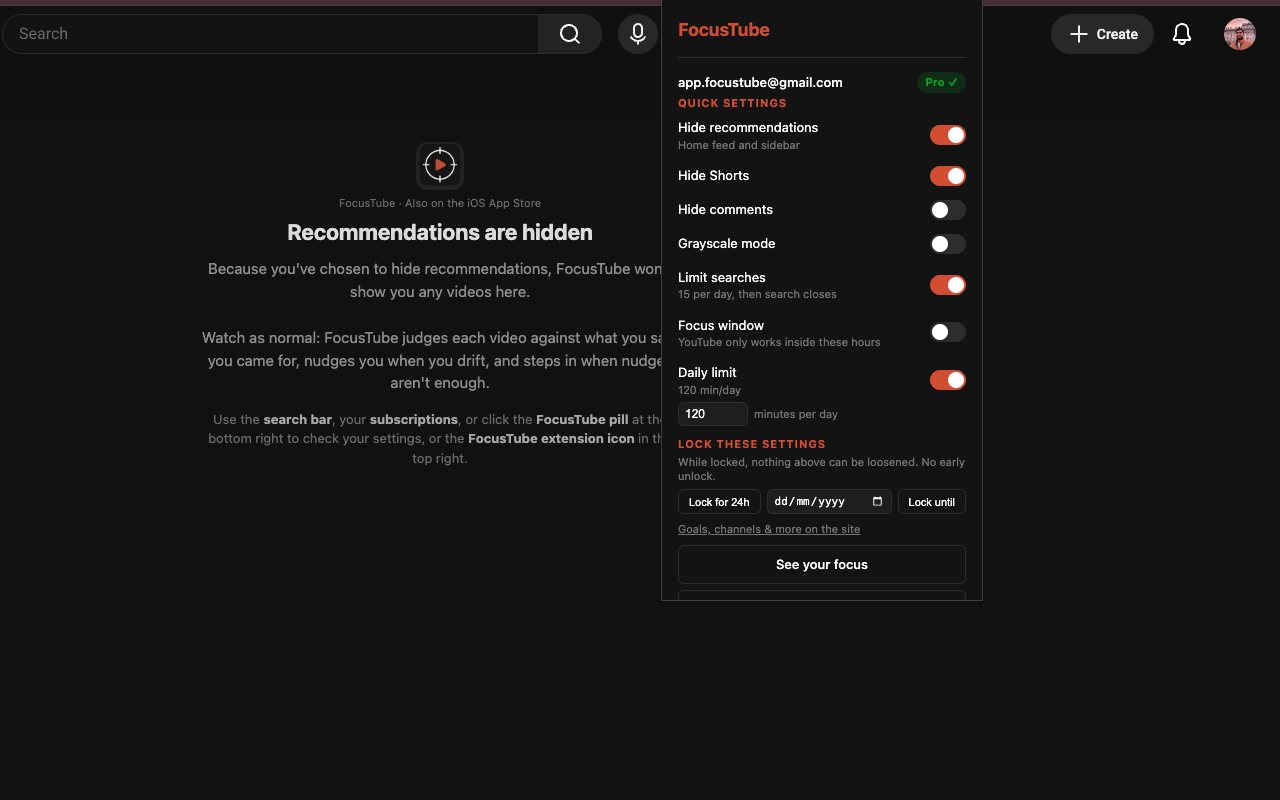Click 'Home feed and sidebar' subtitle
This screenshot has height=800, width=1280.
(x=739, y=145)
